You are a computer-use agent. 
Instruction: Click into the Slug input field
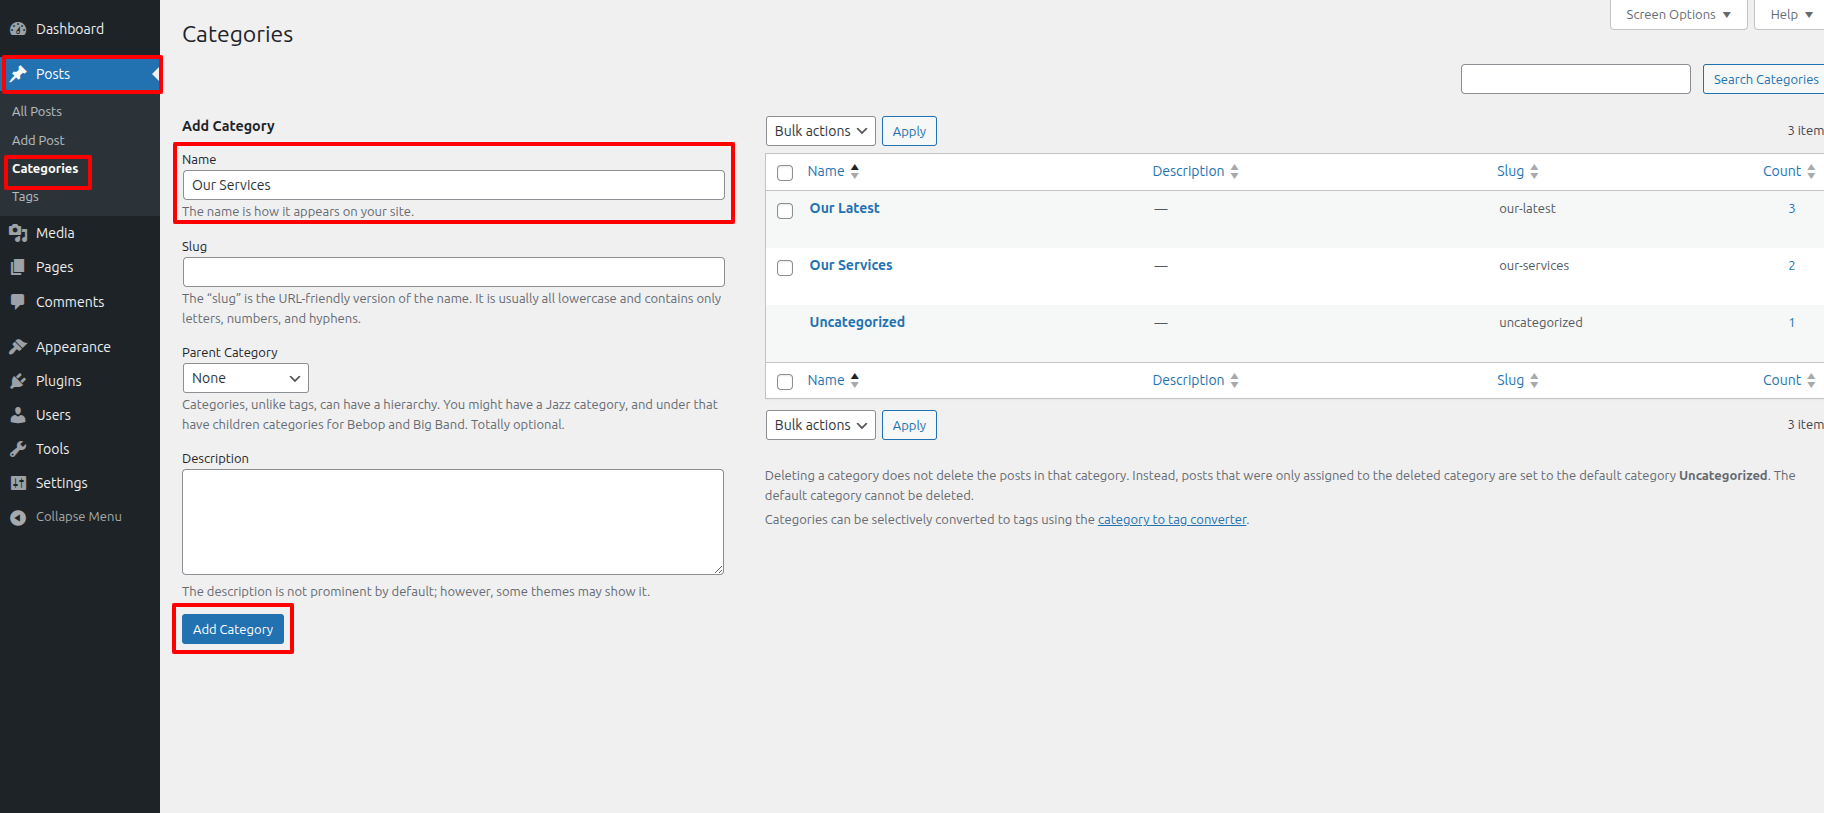[x=453, y=272]
